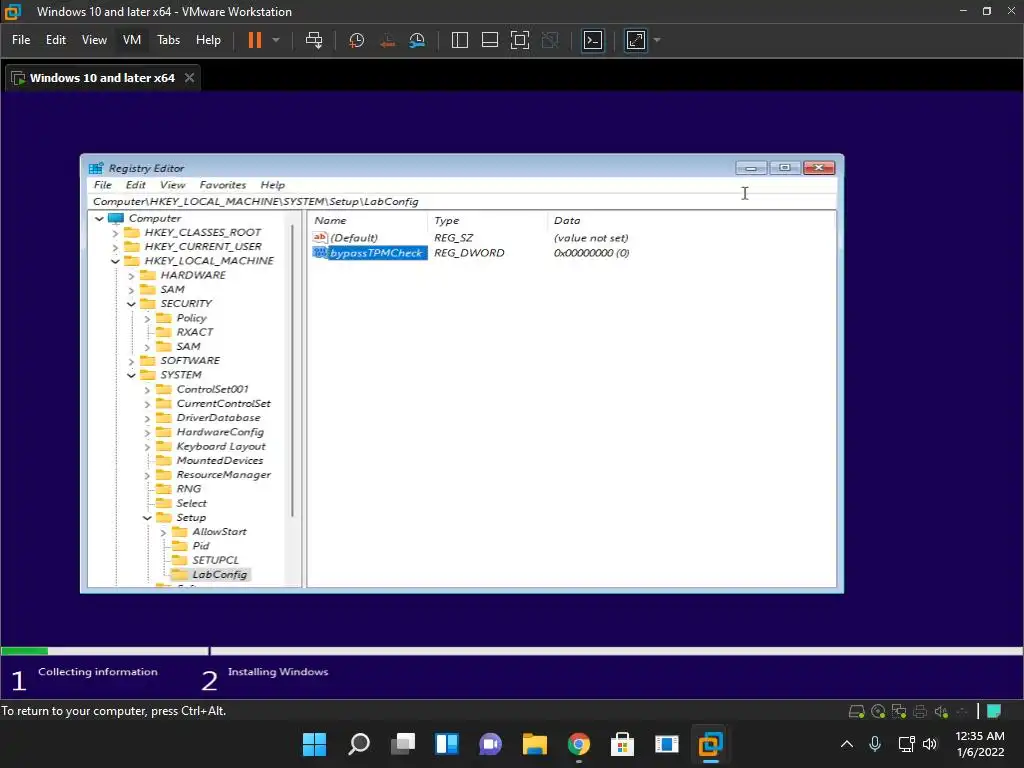1024x768 pixels.
Task: Open Registry Editor Help menu
Action: [272, 185]
